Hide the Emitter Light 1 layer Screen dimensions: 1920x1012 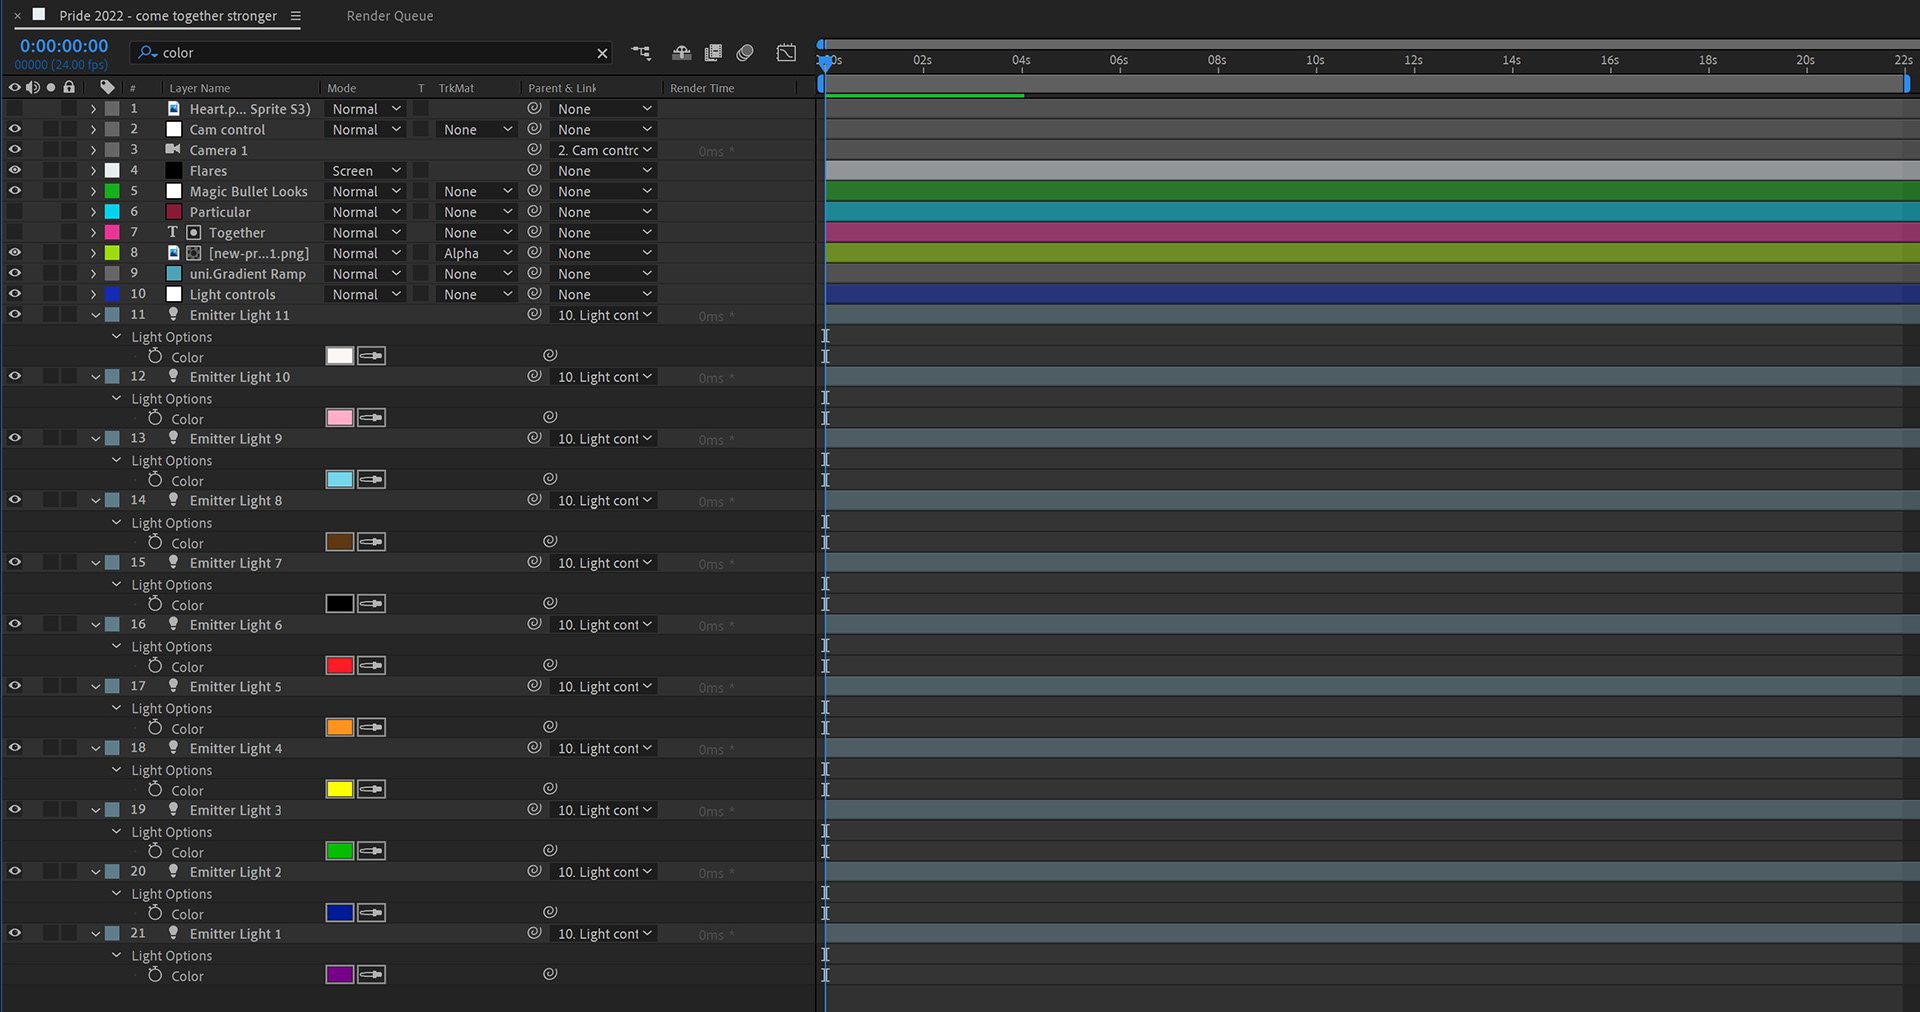pos(15,933)
